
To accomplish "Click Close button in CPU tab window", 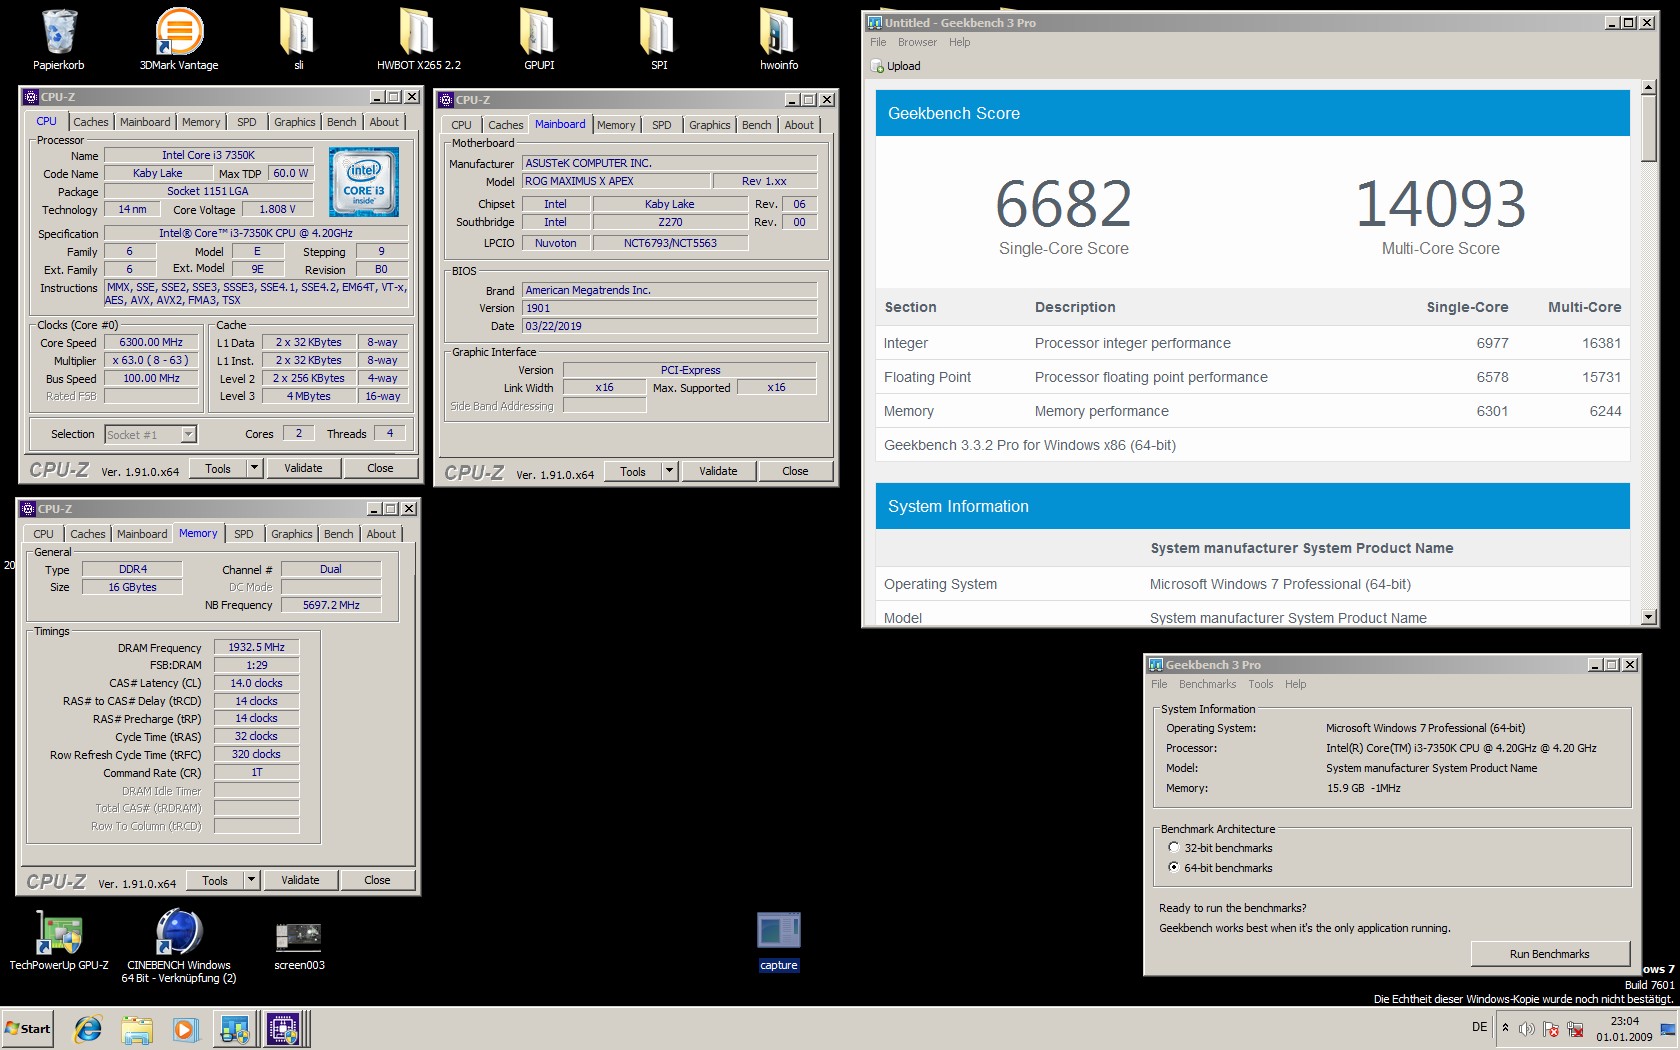I will click(380, 468).
